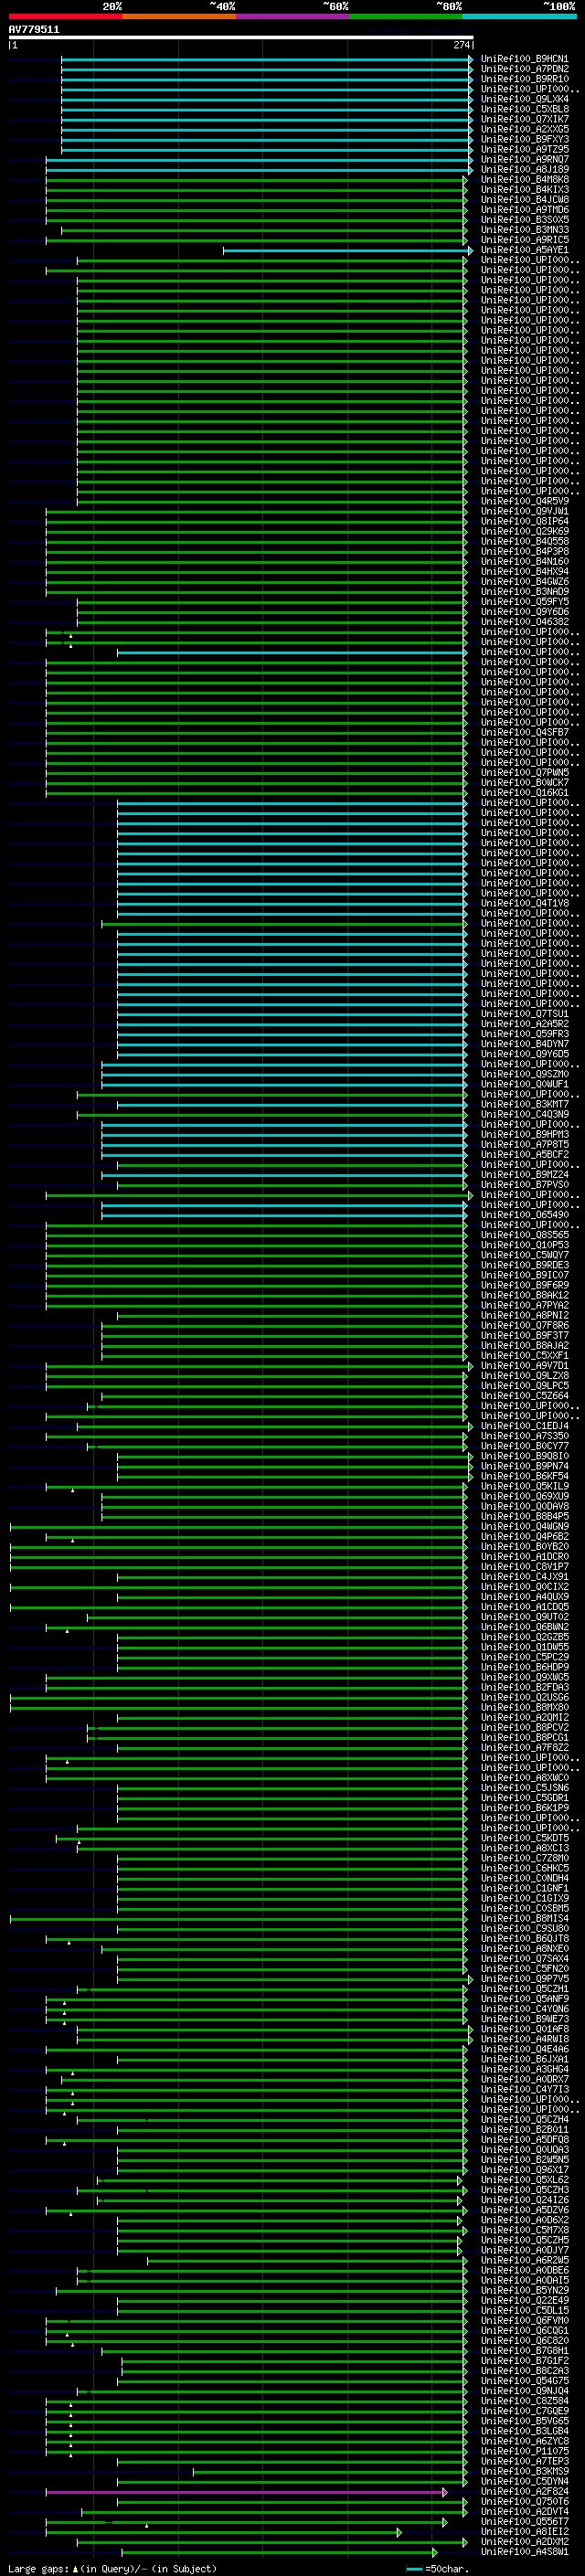Select label UniRef100_Q9SZM0

click(x=524, y=1074)
